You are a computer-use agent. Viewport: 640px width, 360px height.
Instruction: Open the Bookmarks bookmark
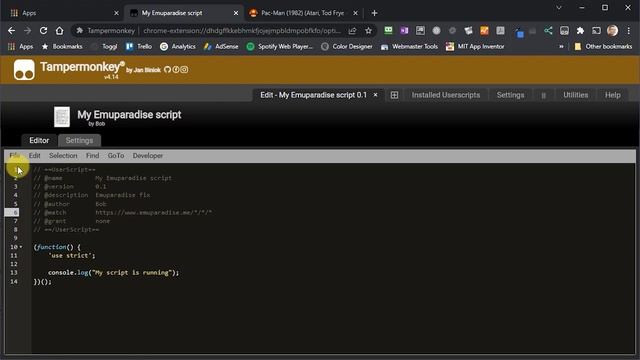coord(62,47)
